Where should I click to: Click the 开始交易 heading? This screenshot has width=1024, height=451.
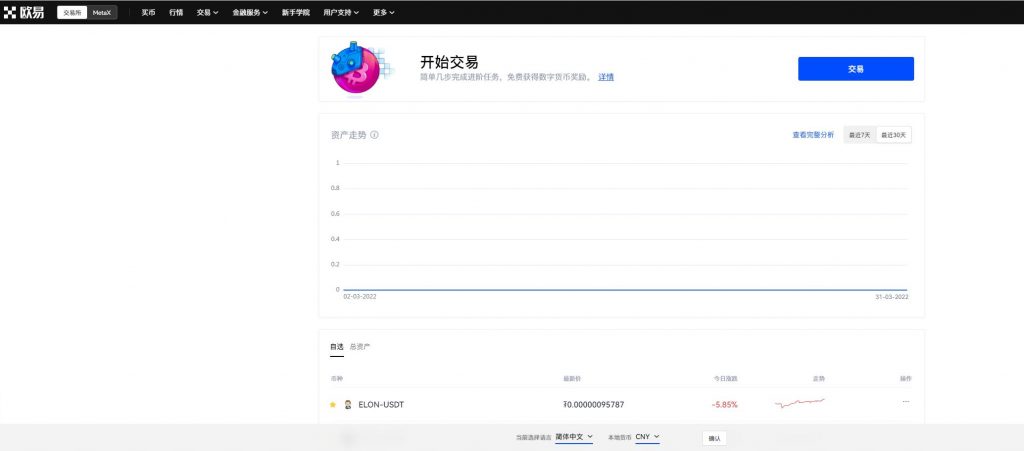click(449, 62)
